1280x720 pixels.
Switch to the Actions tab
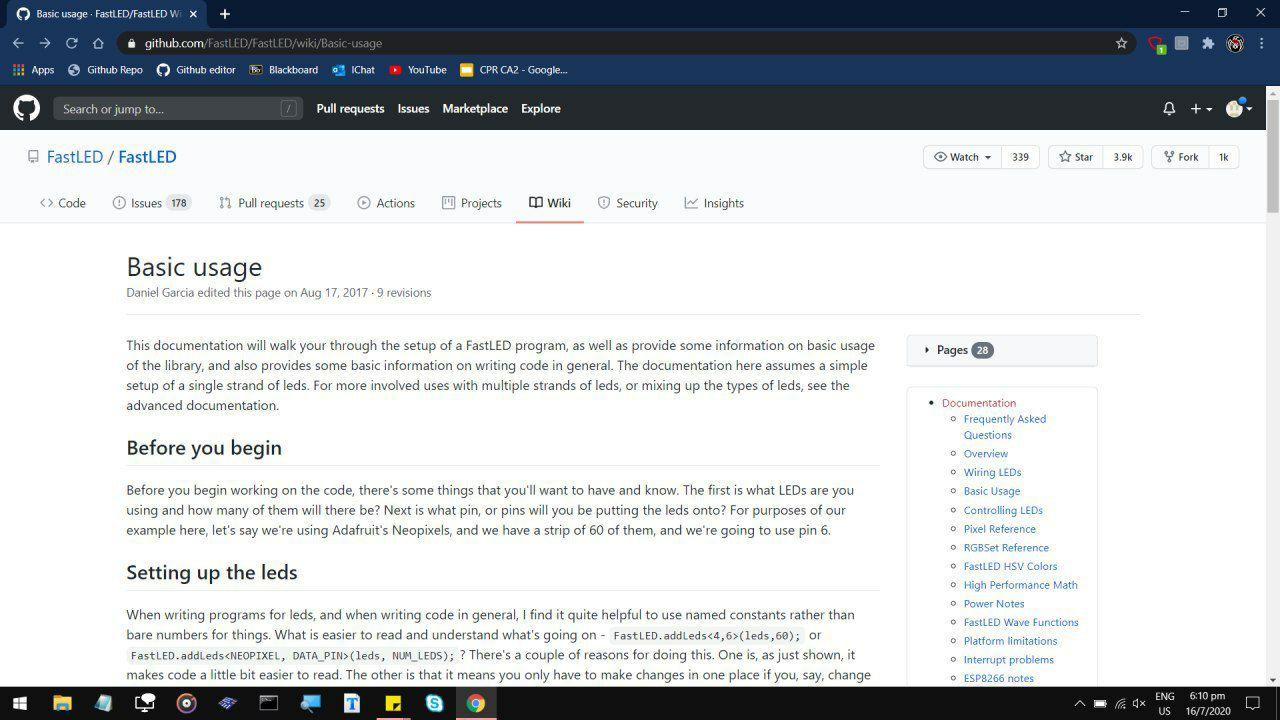tap(386, 203)
